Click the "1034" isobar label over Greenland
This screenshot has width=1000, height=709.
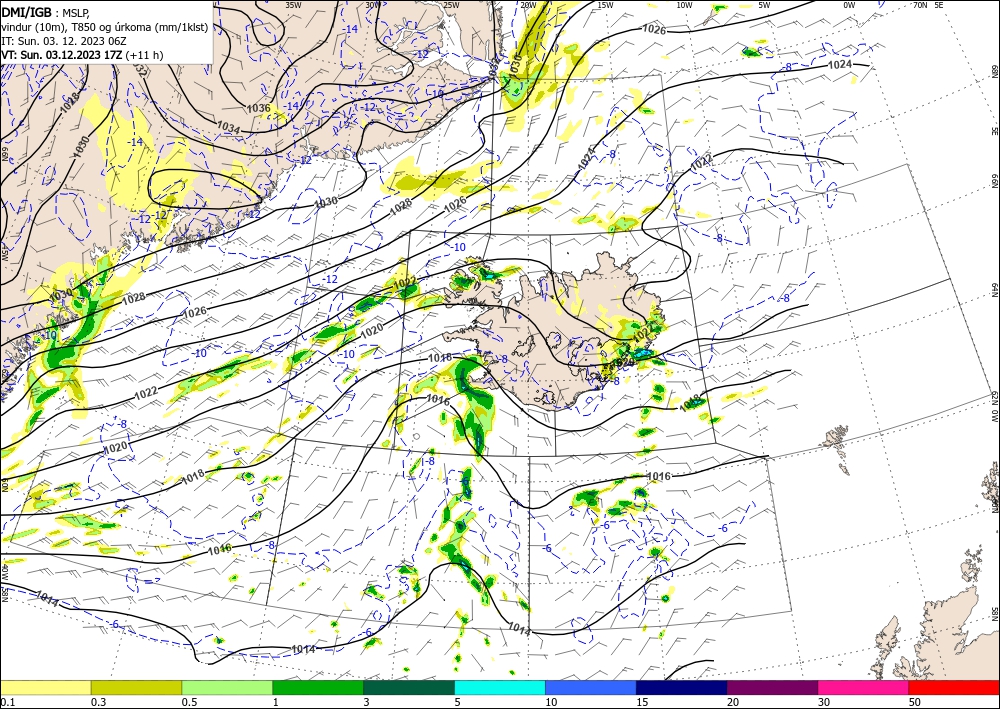pos(228,128)
